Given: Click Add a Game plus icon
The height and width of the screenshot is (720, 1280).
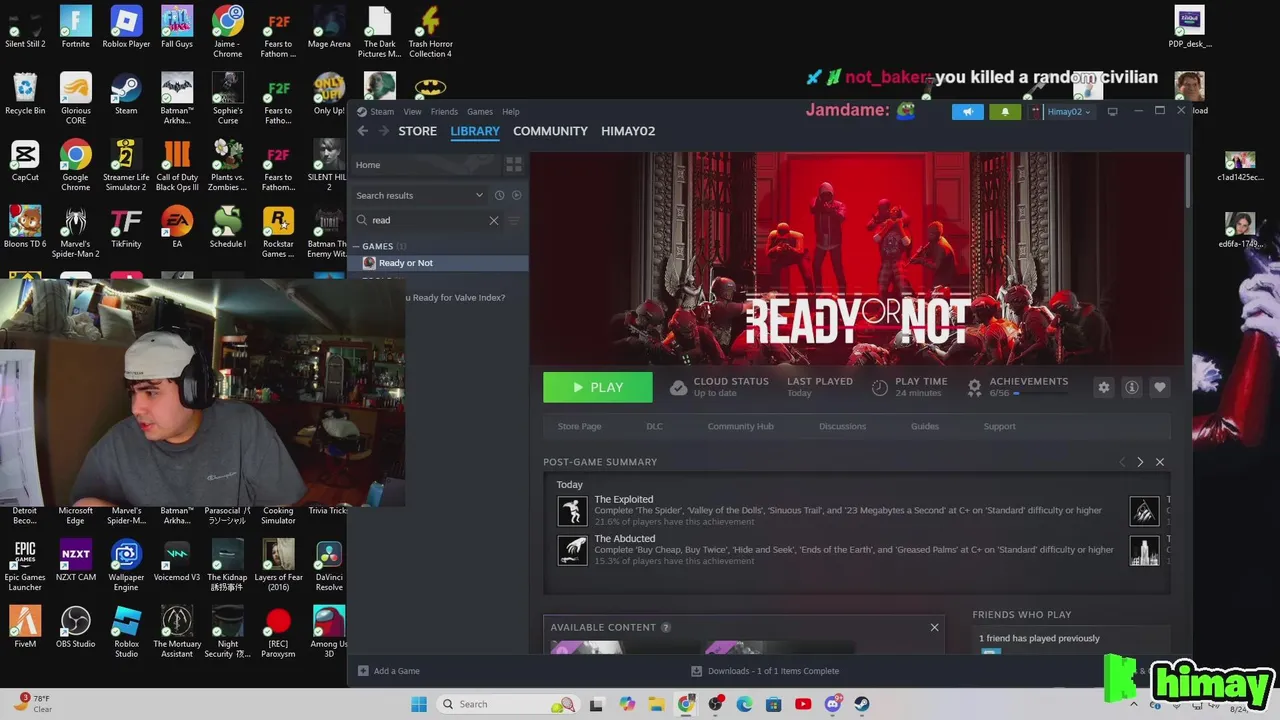Looking at the screenshot, I should click(363, 671).
